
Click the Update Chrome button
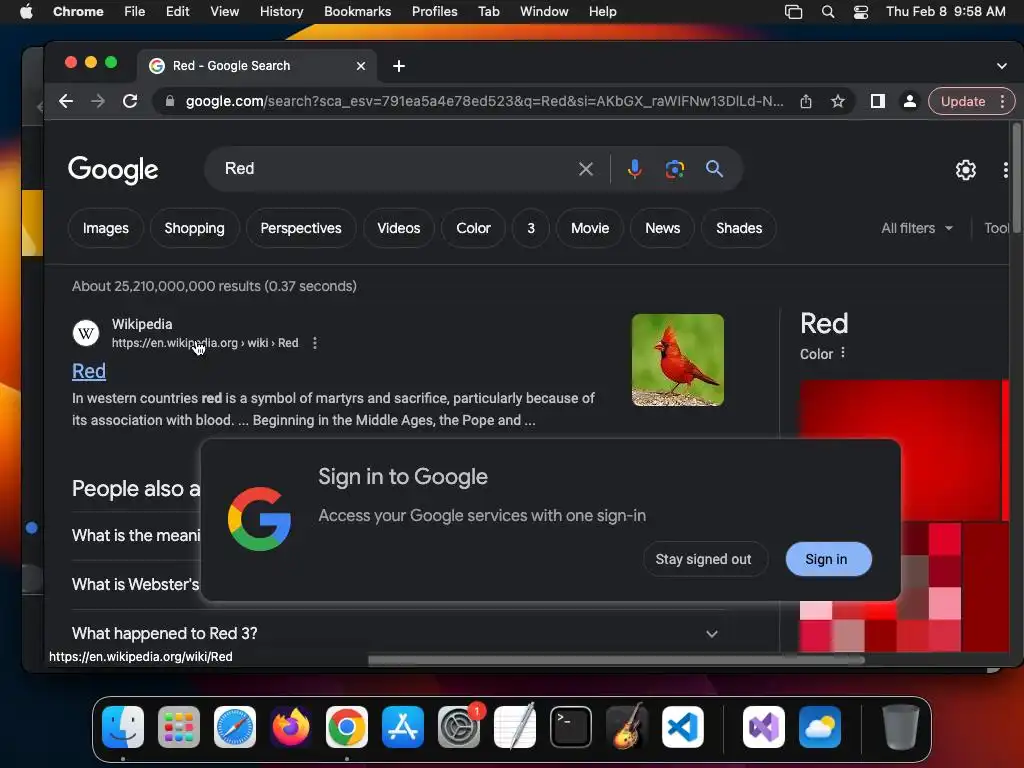[963, 101]
